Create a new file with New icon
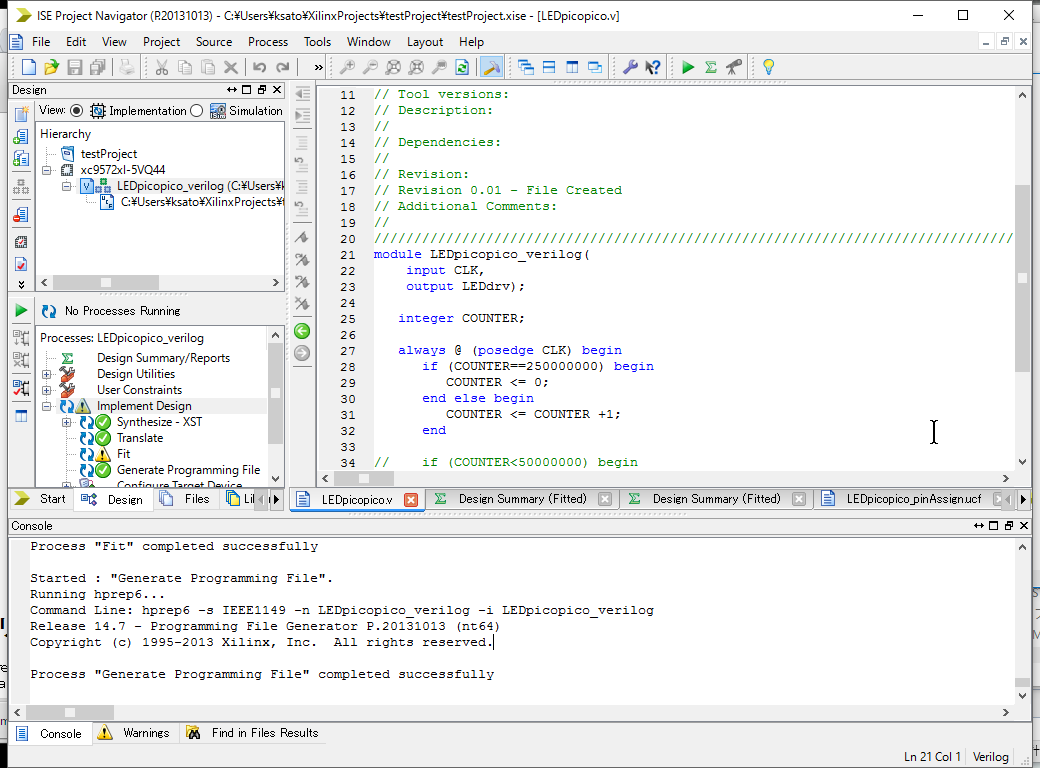 tap(29, 67)
